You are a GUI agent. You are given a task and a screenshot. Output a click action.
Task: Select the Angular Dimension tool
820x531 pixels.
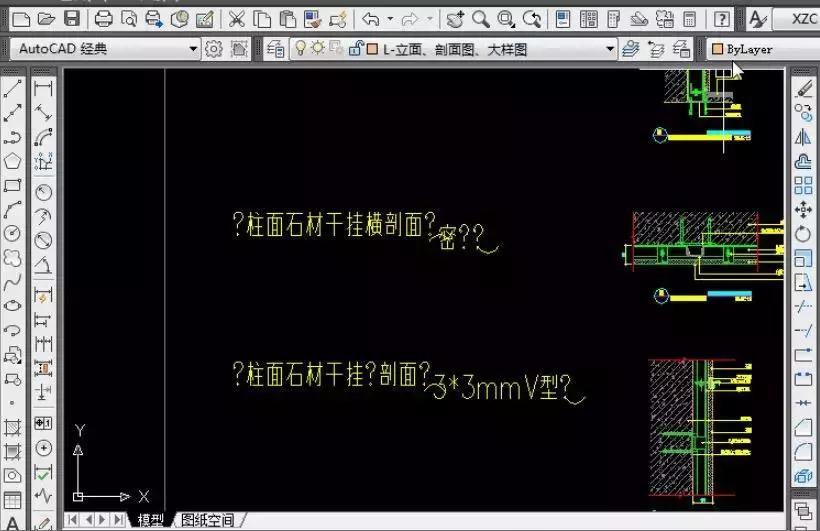tap(43, 265)
